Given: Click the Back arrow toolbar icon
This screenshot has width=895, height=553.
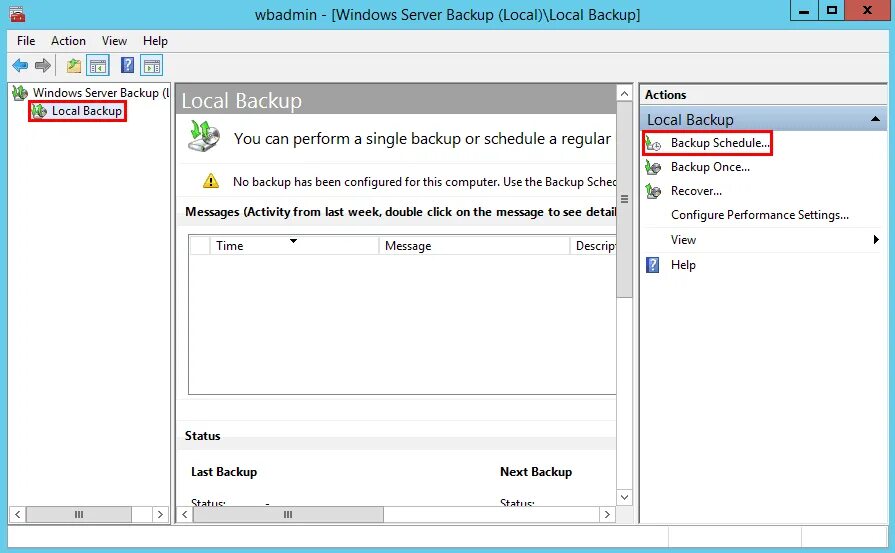Looking at the screenshot, I should (20, 66).
